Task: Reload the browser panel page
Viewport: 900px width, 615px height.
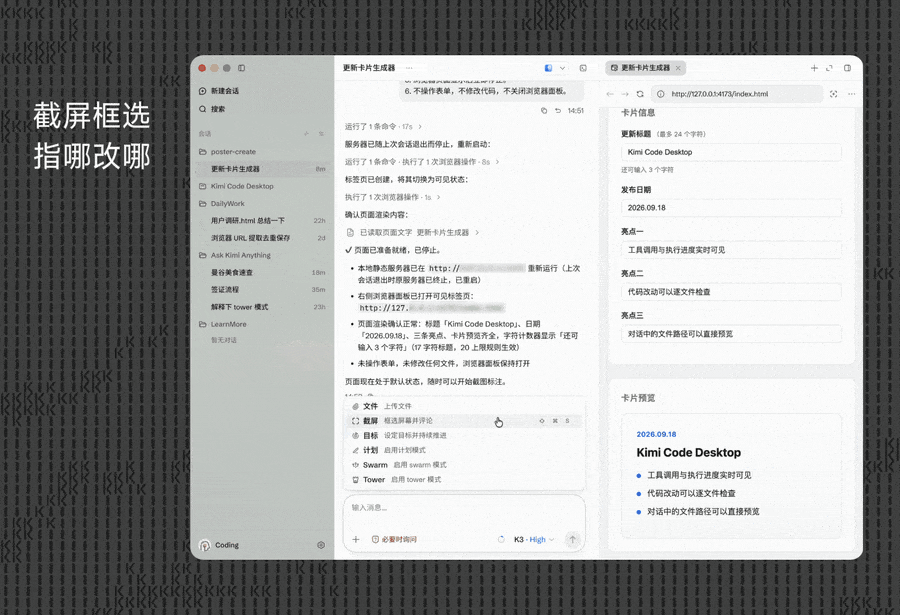Action: click(x=640, y=94)
